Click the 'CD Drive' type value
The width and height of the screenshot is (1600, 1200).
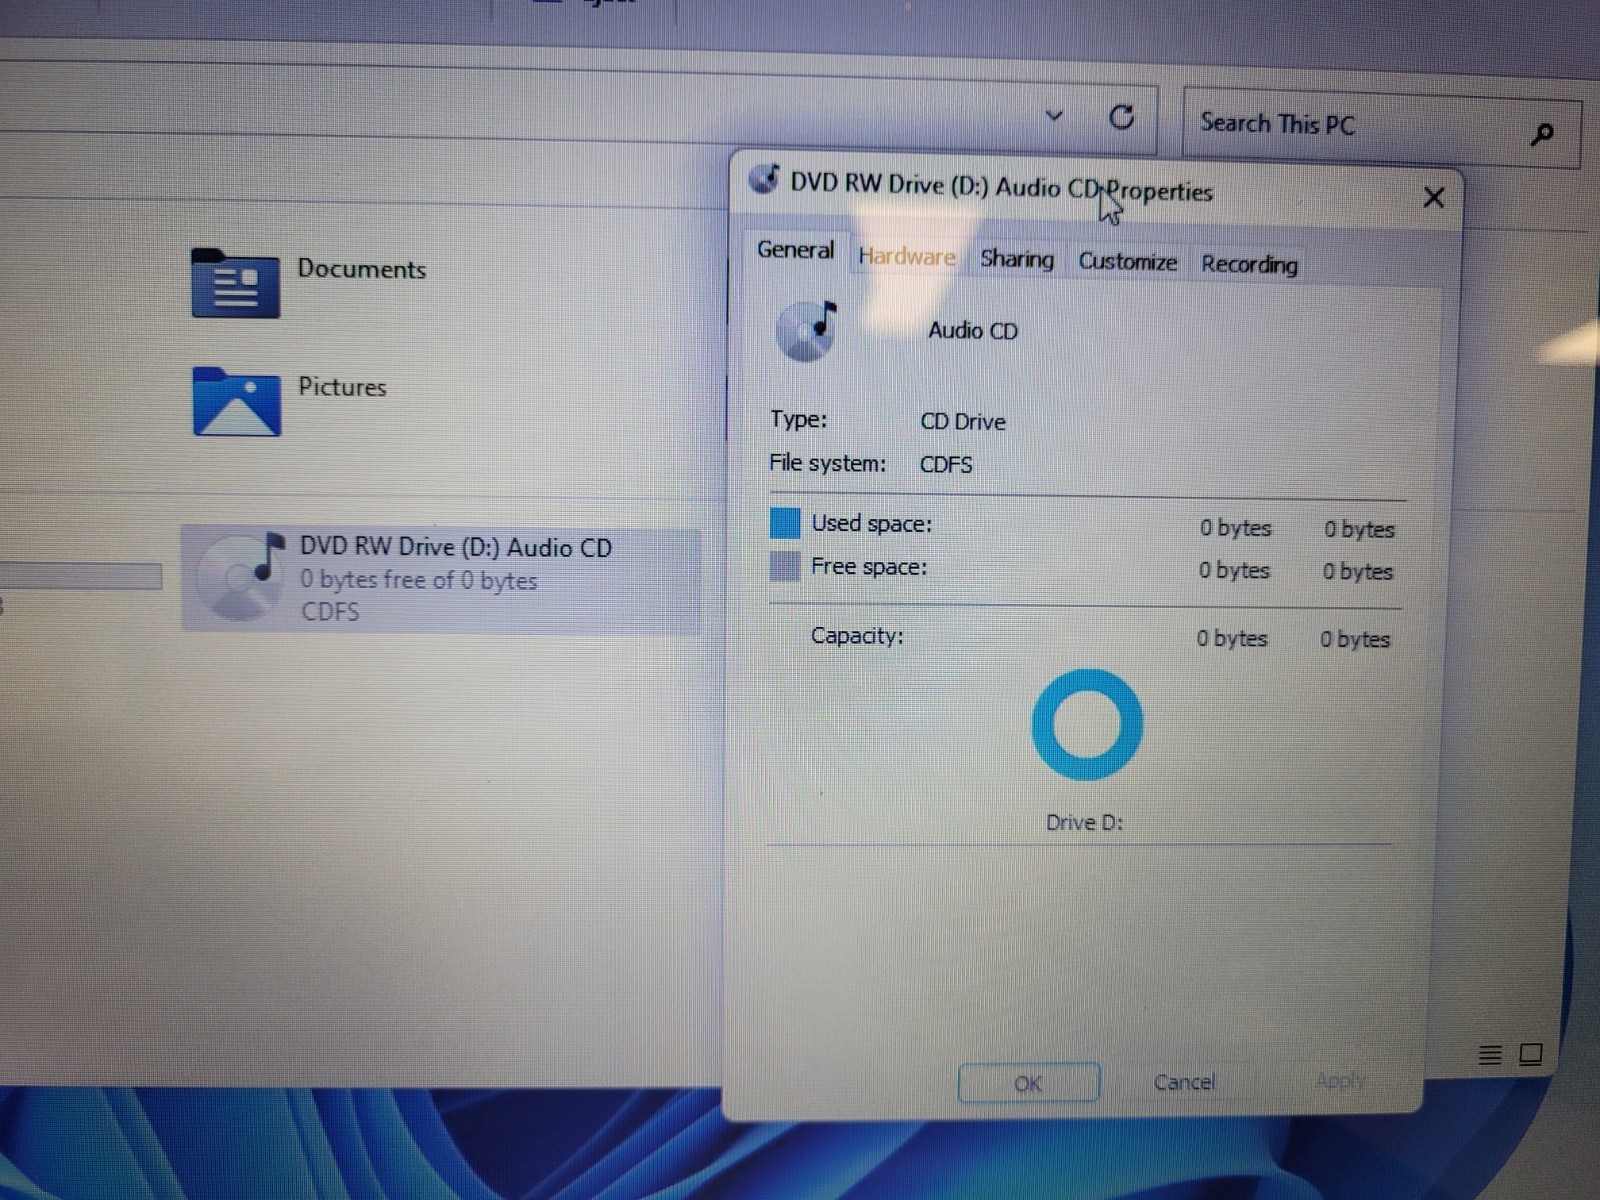963,422
